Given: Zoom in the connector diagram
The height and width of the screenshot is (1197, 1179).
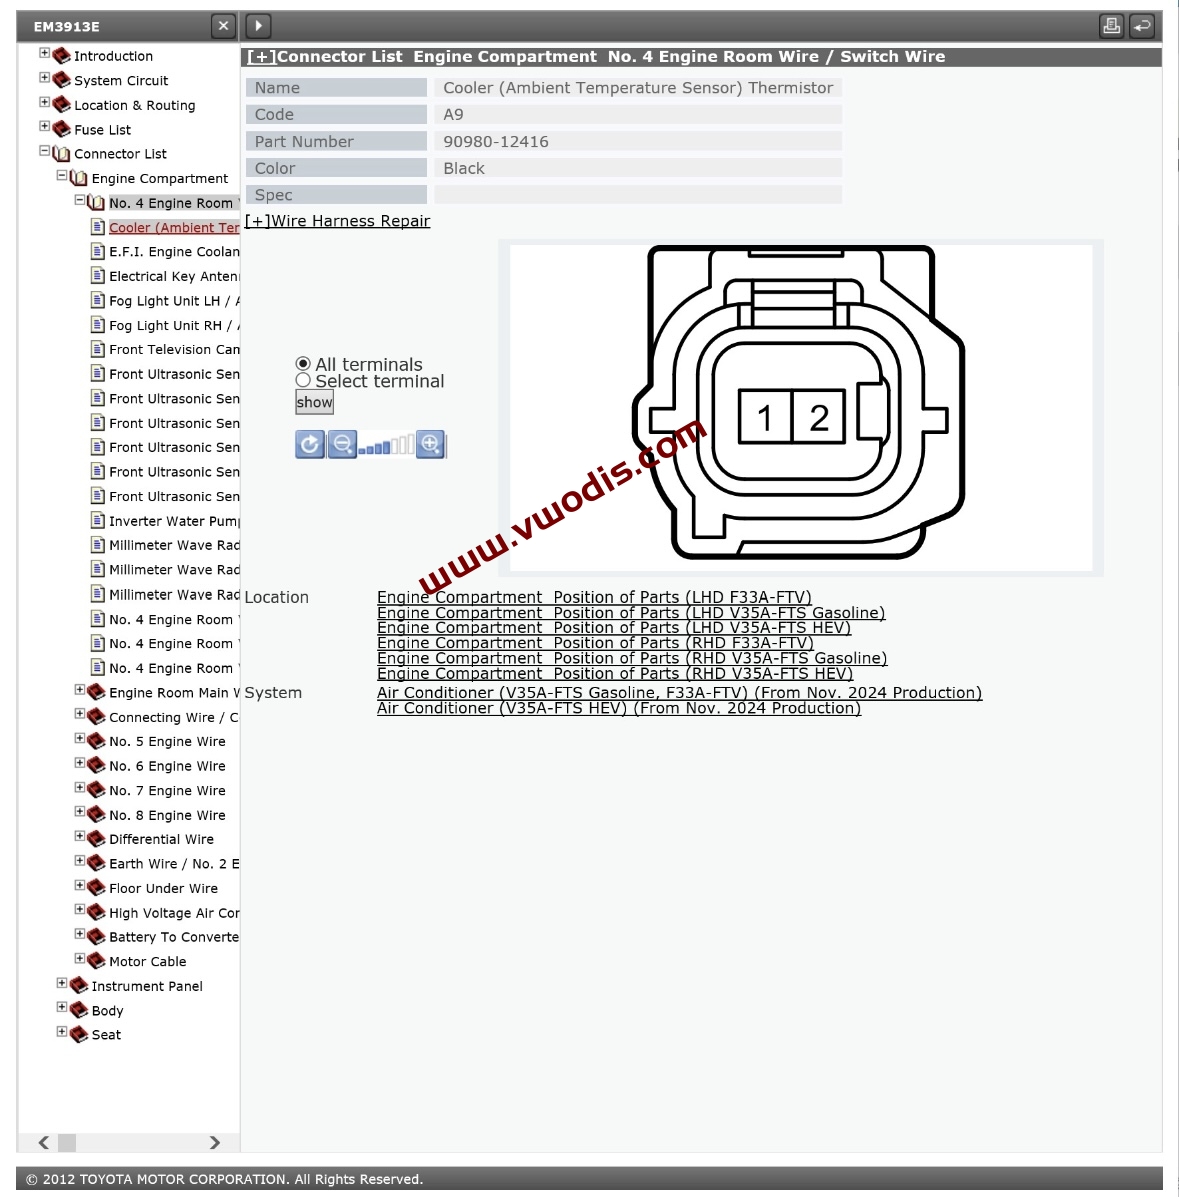Looking at the screenshot, I should coord(430,445).
